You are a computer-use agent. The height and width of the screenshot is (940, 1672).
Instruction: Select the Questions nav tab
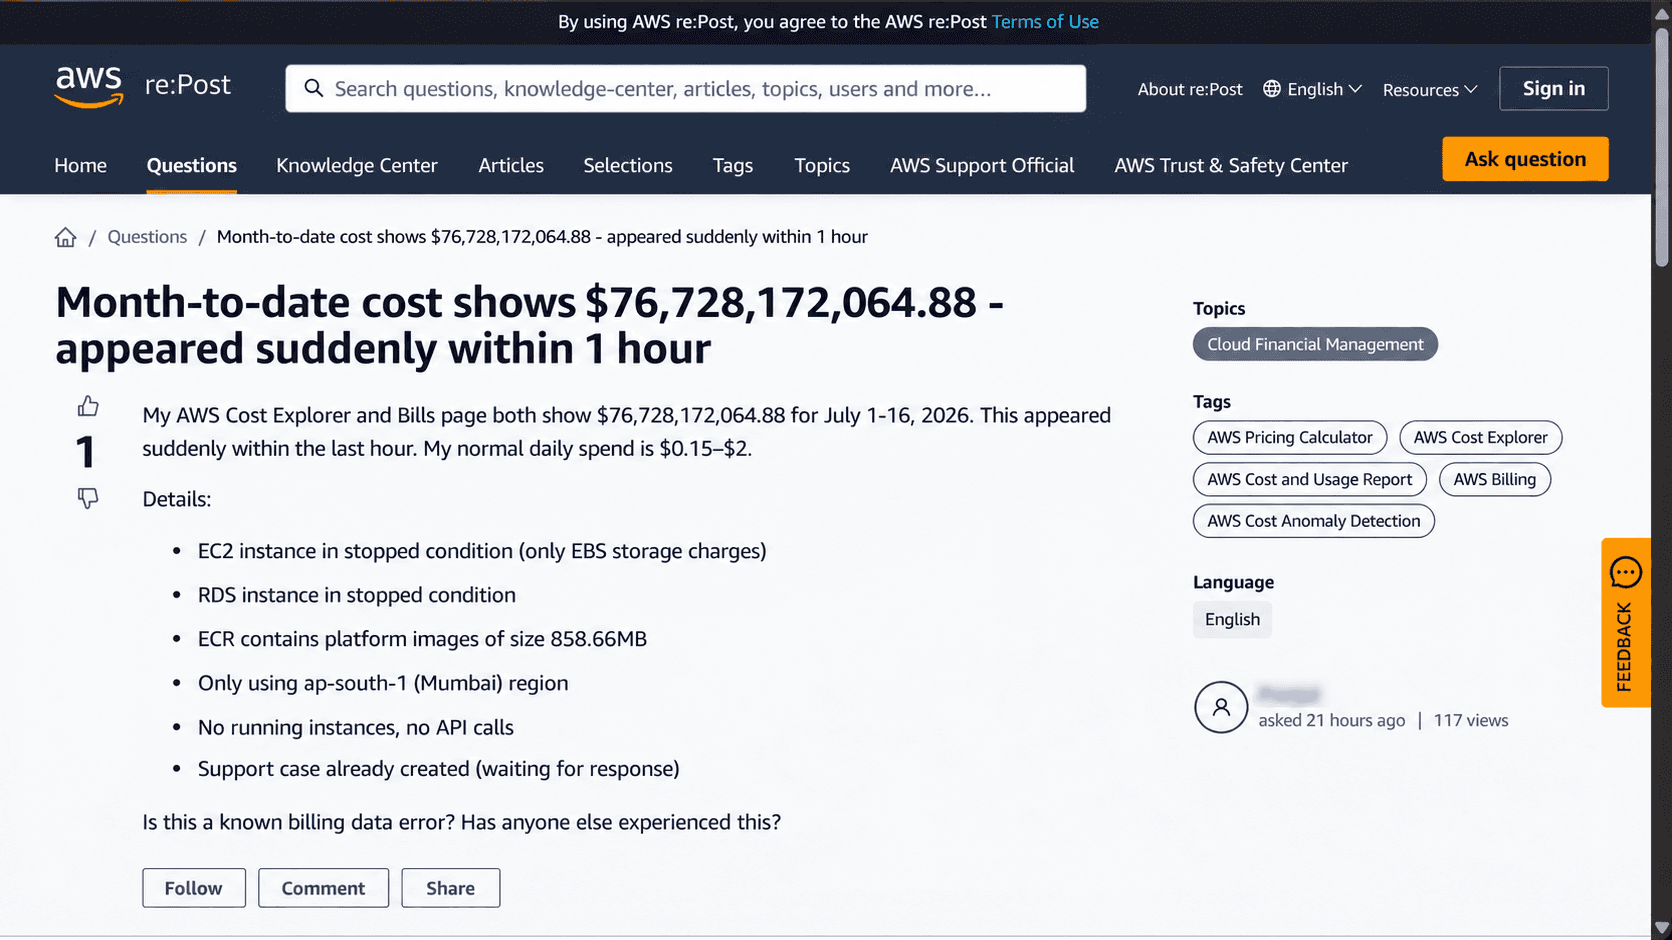click(192, 165)
